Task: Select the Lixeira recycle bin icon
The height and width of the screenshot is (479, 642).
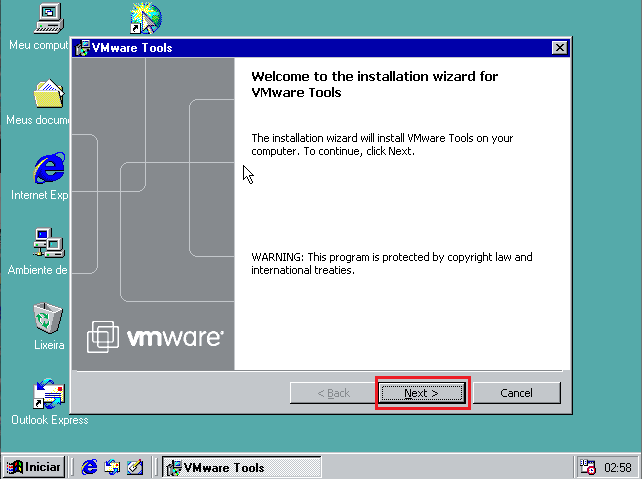Action: 48,318
